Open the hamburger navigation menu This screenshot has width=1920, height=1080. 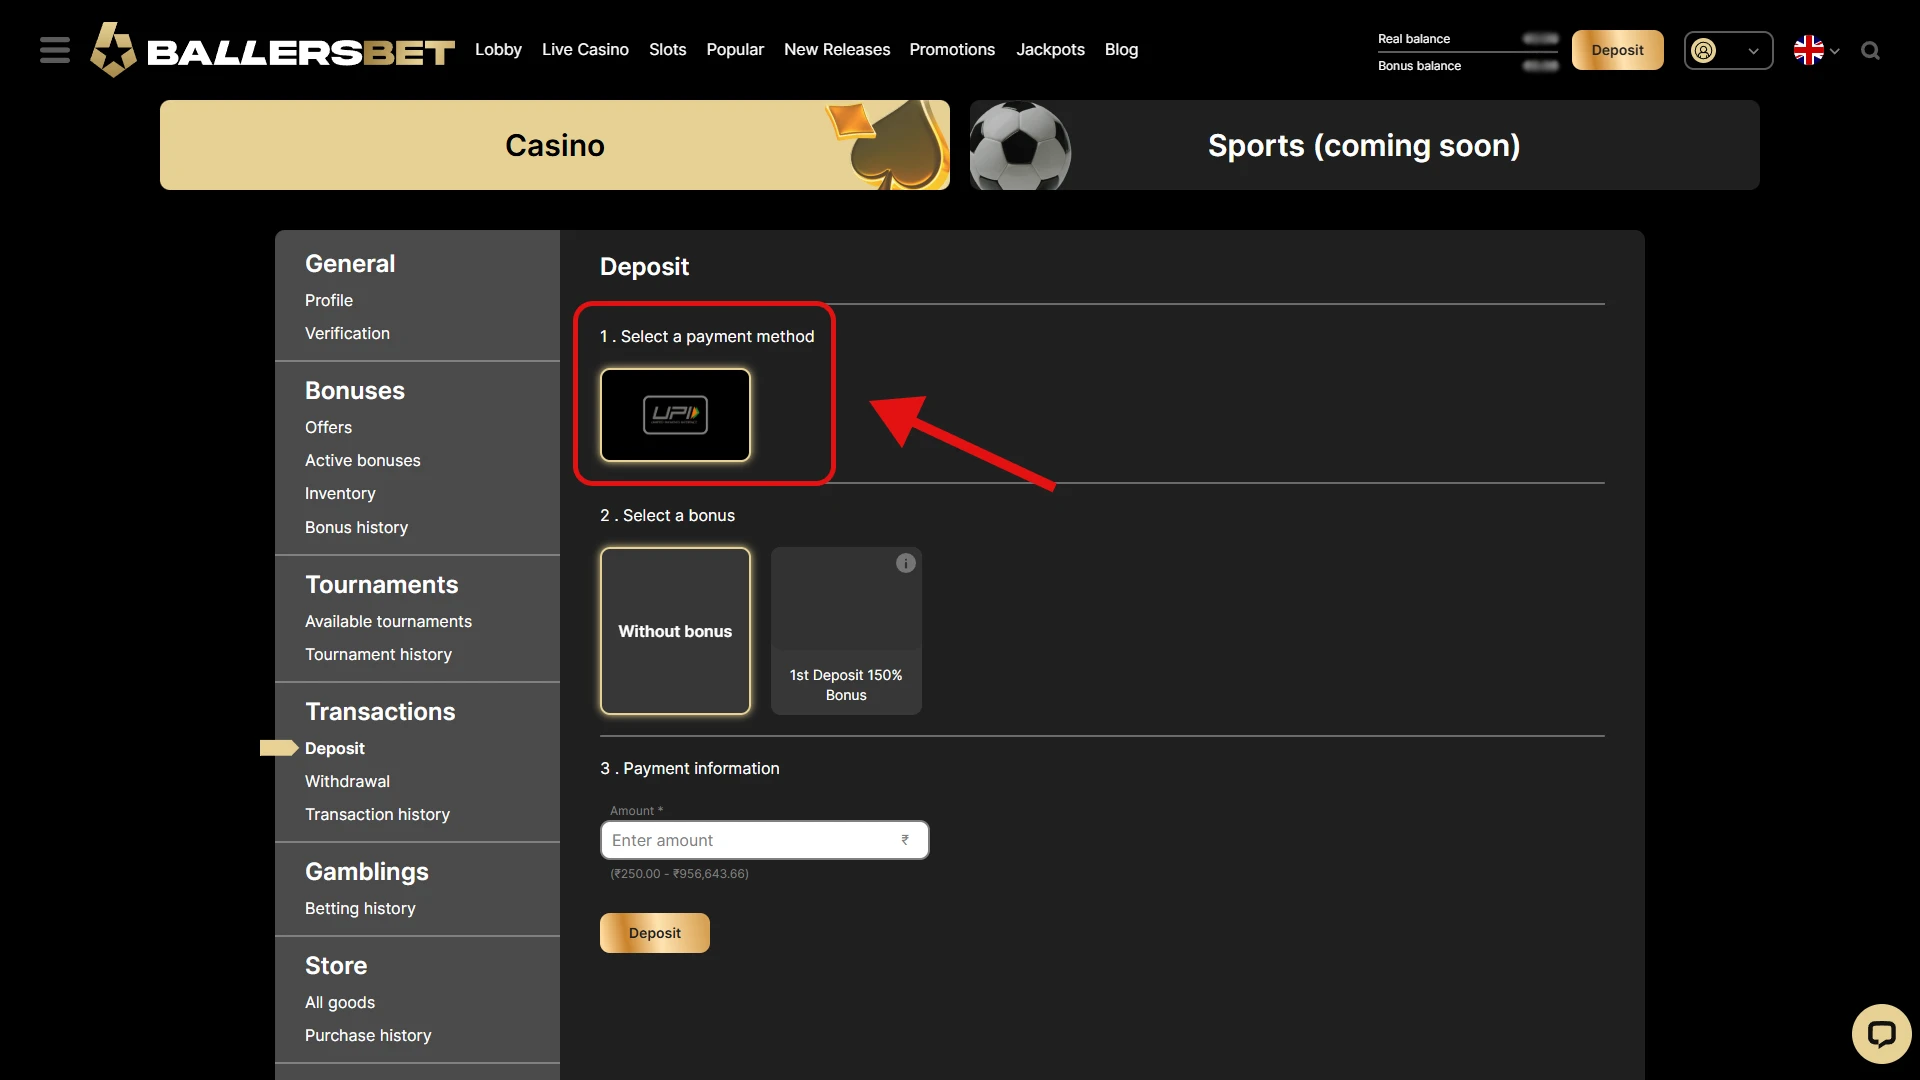[54, 49]
